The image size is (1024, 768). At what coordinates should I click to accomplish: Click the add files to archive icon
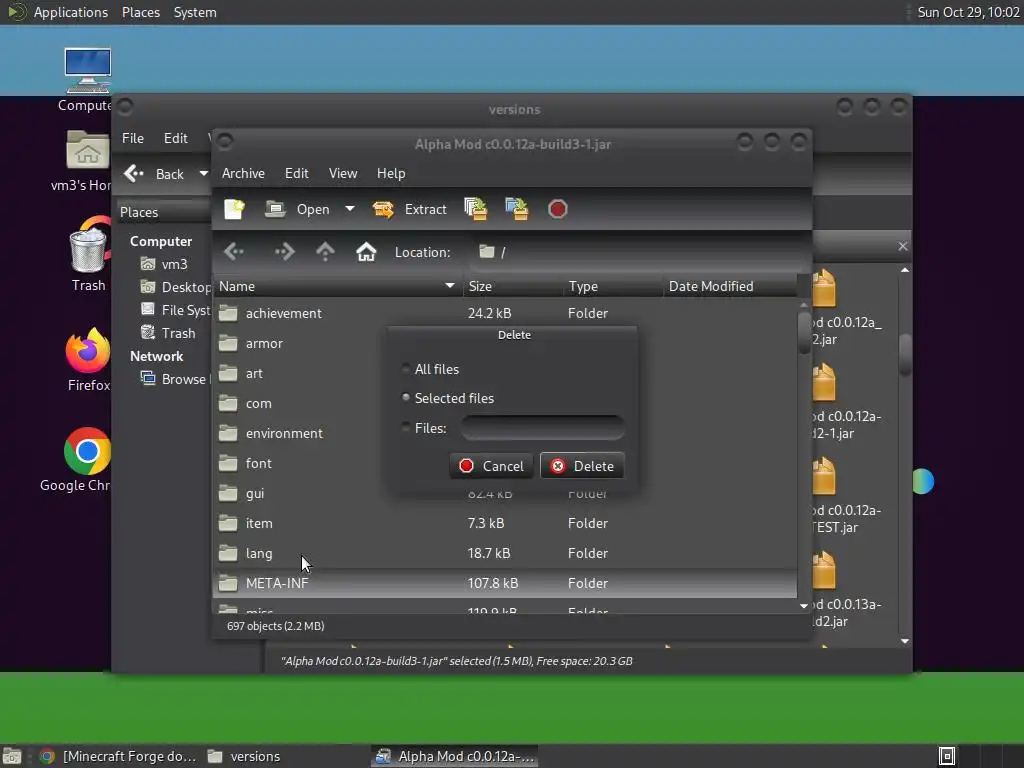tap(475, 209)
